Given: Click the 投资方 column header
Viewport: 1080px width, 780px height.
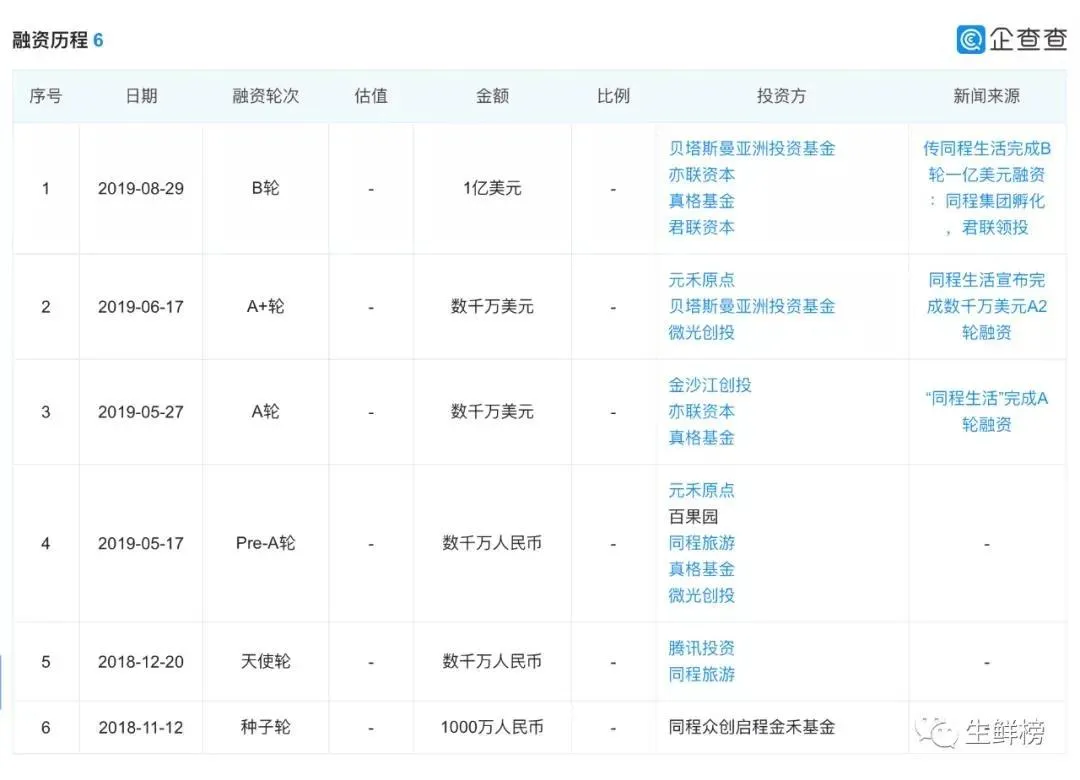Looking at the screenshot, I should point(781,96).
